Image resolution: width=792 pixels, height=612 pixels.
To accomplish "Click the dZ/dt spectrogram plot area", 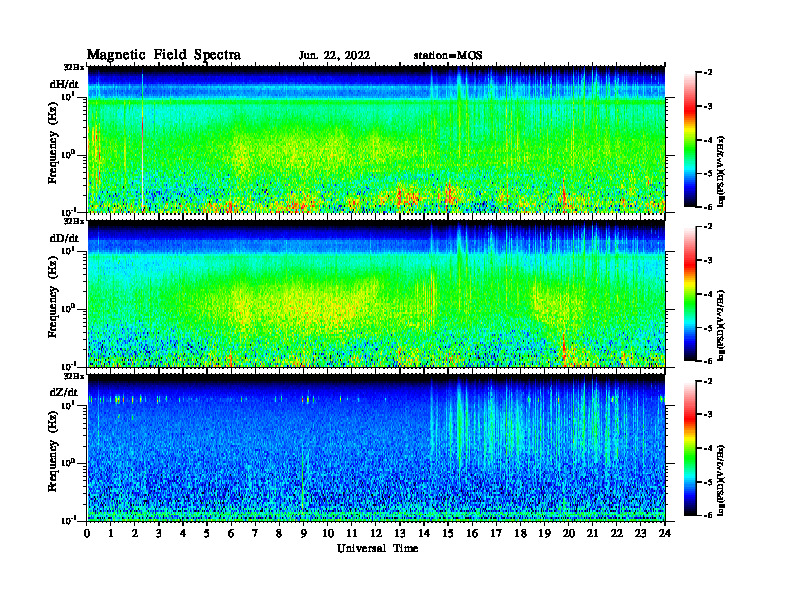I will point(376,448).
